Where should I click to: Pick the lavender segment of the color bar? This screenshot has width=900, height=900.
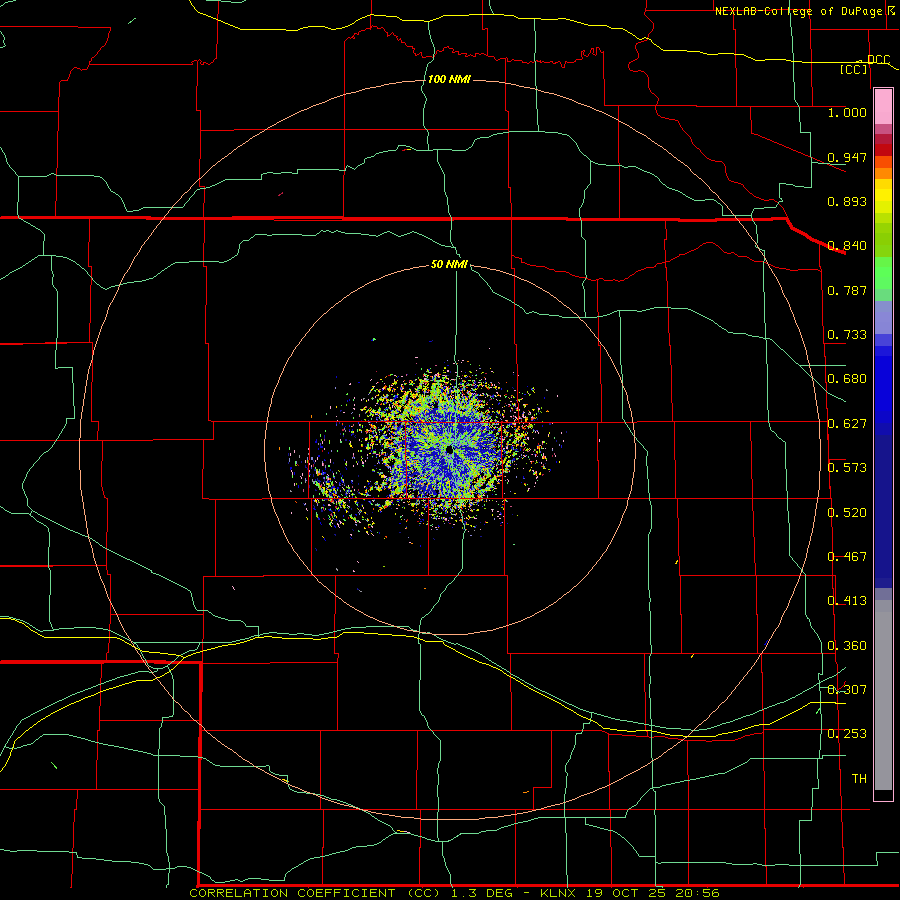tap(883, 318)
